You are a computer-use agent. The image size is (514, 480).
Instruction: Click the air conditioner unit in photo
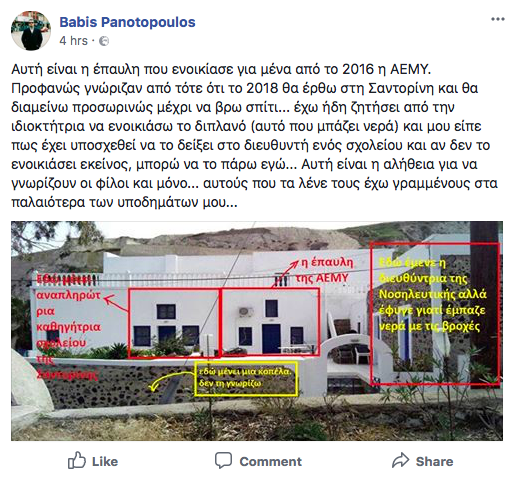point(246,312)
